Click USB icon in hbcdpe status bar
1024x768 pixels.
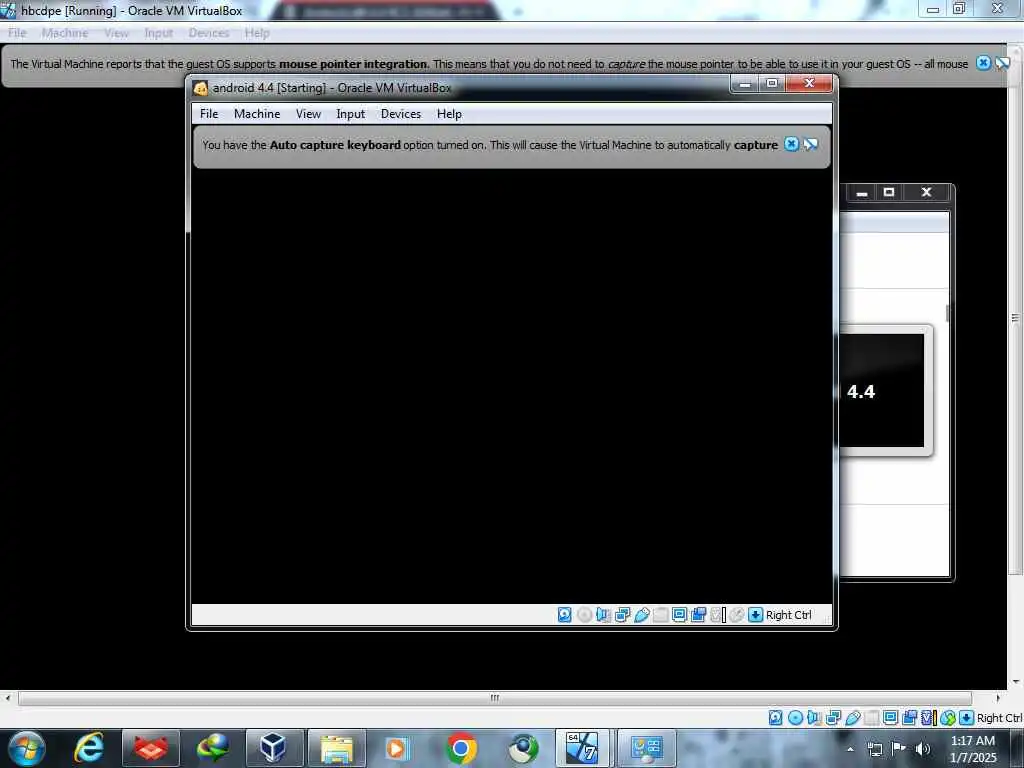[x=853, y=718]
